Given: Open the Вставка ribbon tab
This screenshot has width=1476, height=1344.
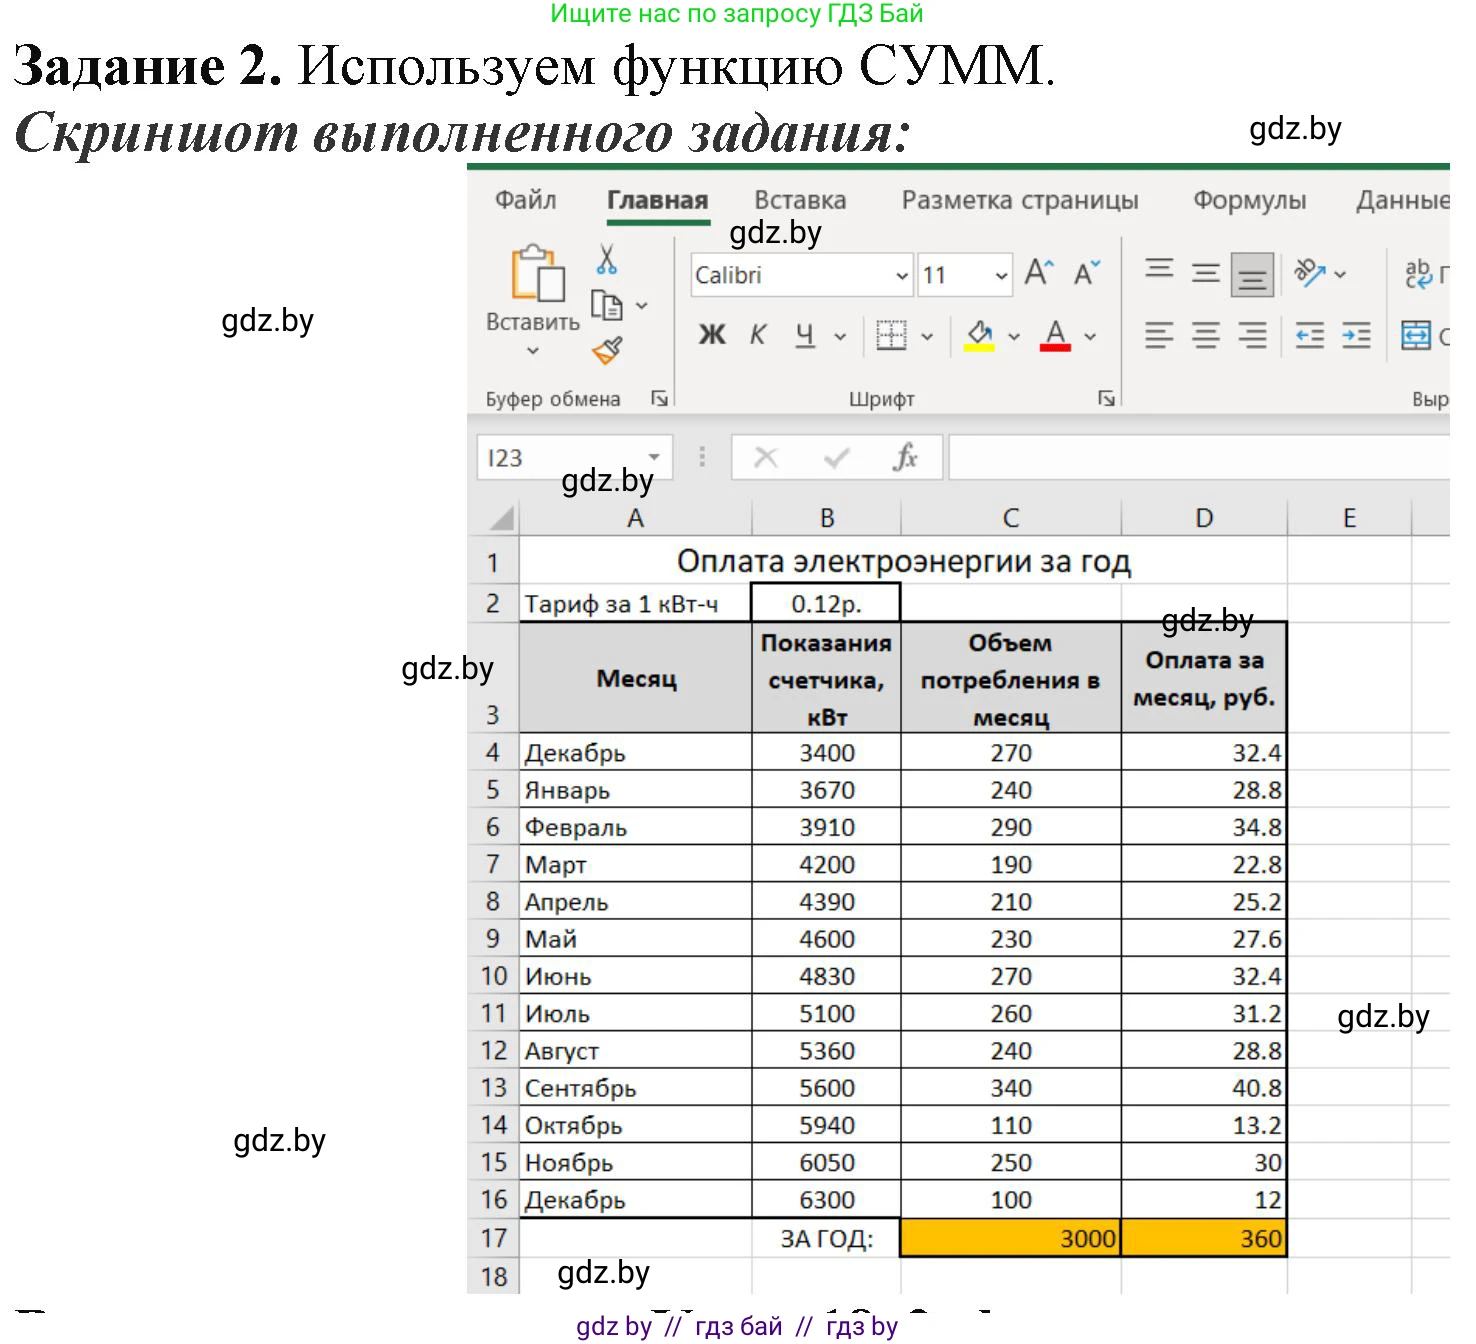Looking at the screenshot, I should (800, 200).
